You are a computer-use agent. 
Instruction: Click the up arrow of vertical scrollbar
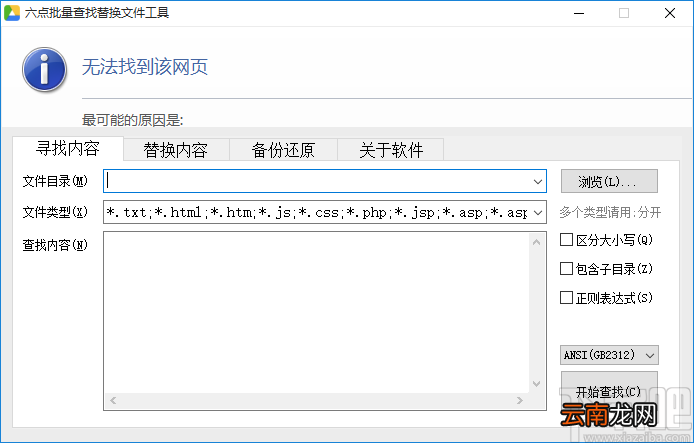(536, 242)
